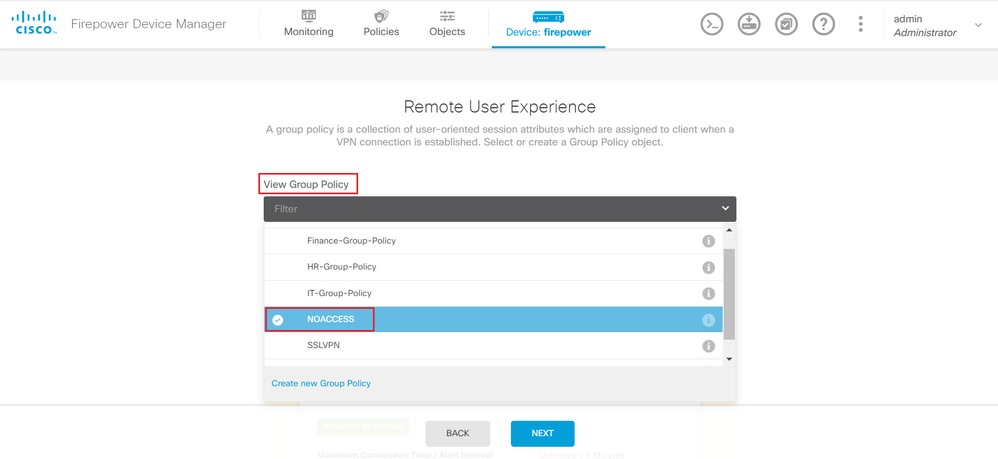
Task: Select the IT-Group-Policy option
Action: [339, 293]
